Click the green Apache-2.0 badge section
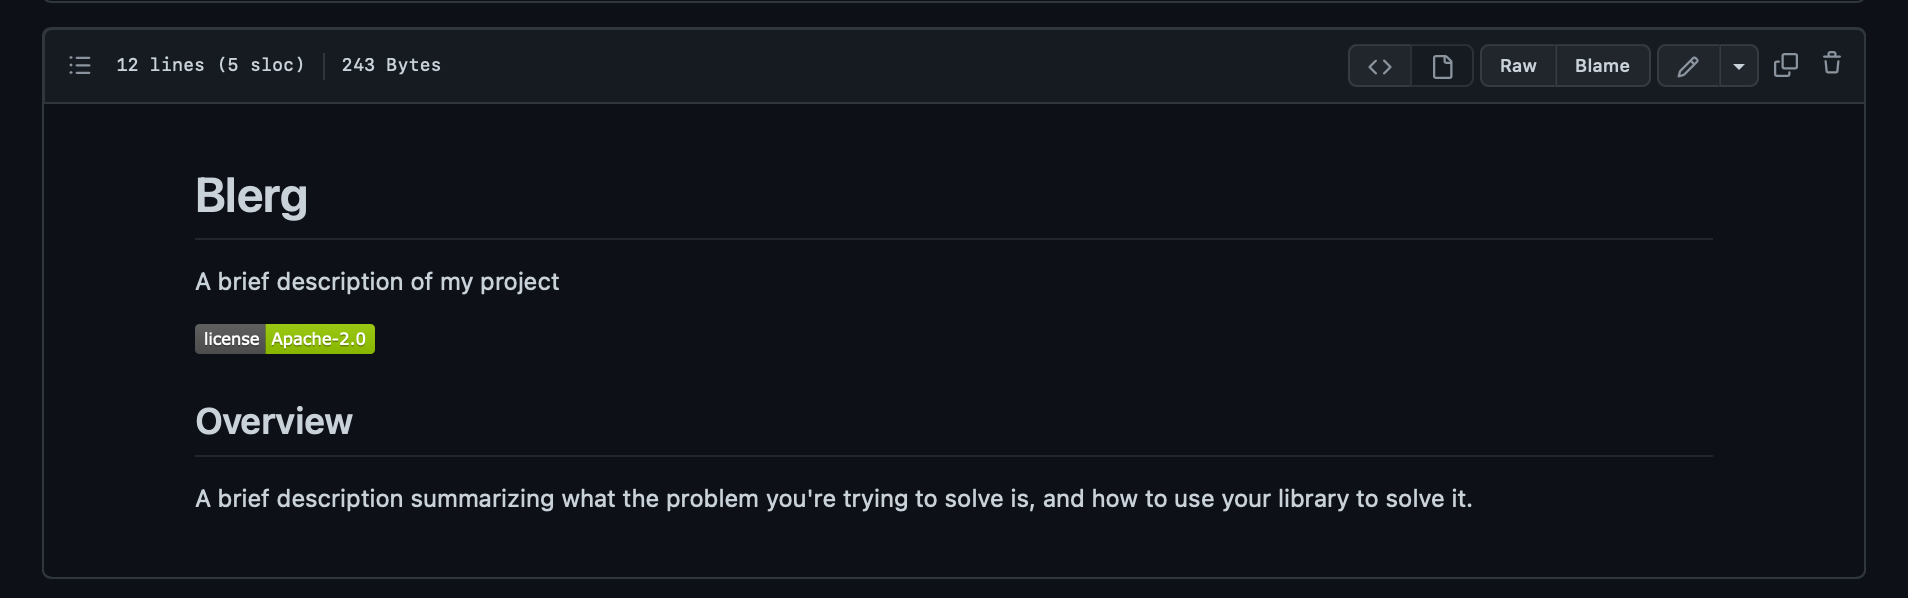Screen dimensions: 1908x598 [x=320, y=339]
